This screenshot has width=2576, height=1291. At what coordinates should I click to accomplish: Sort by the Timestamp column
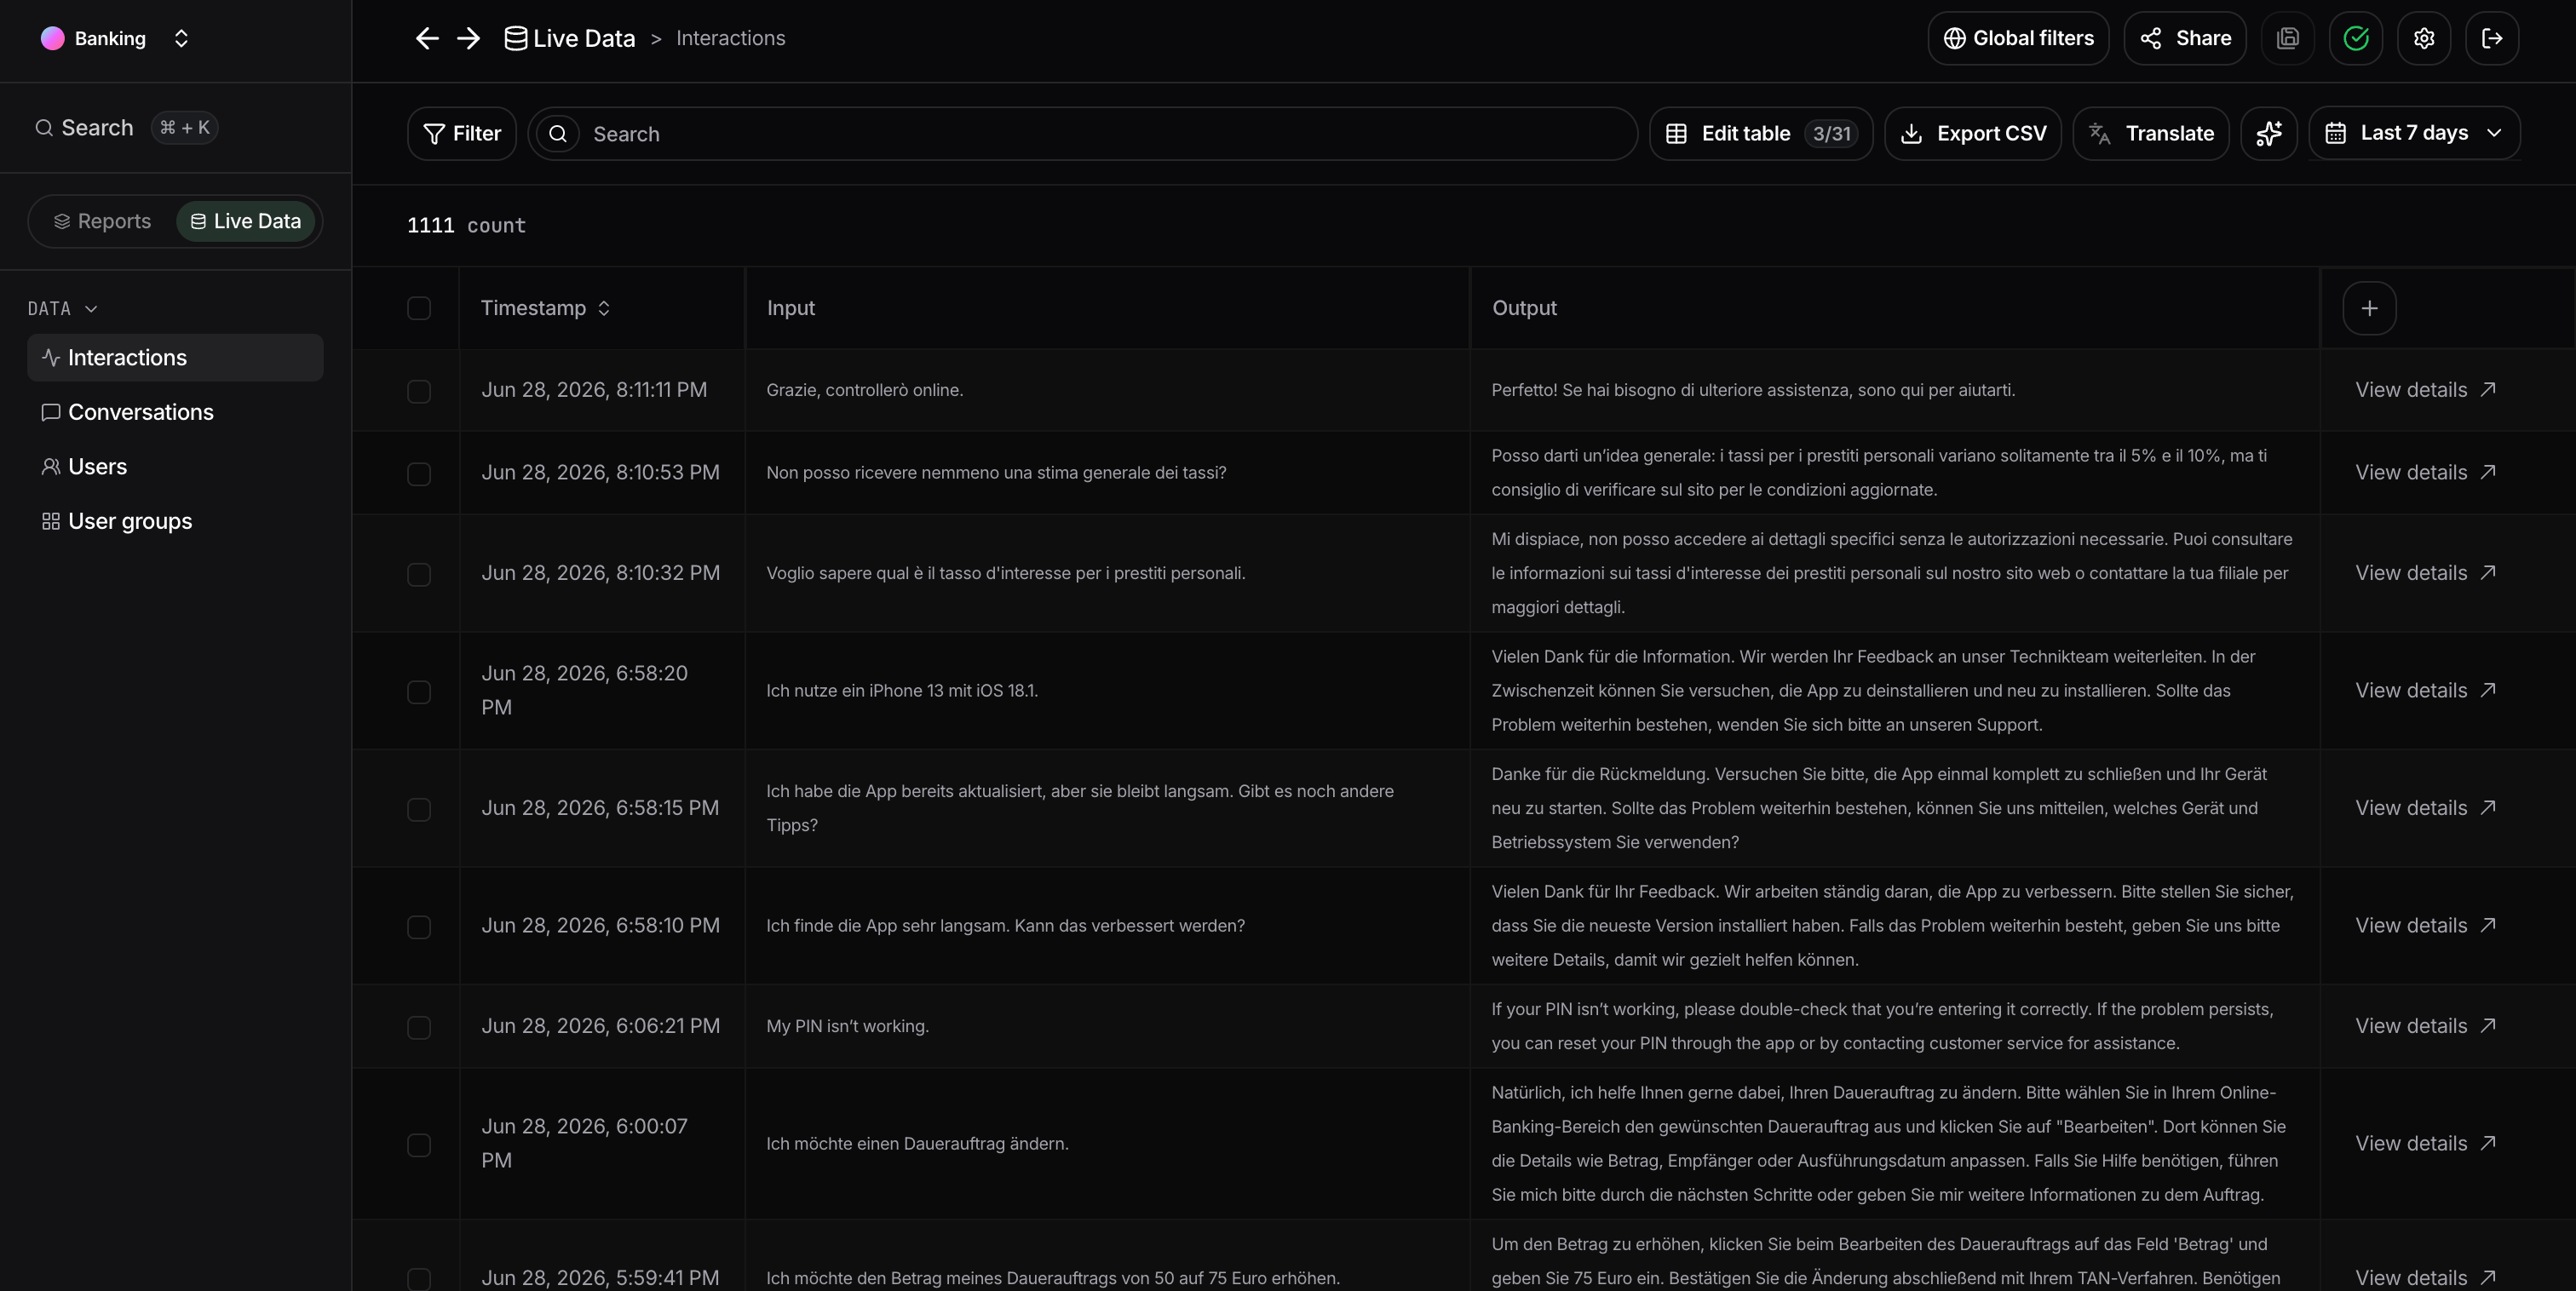tap(545, 308)
